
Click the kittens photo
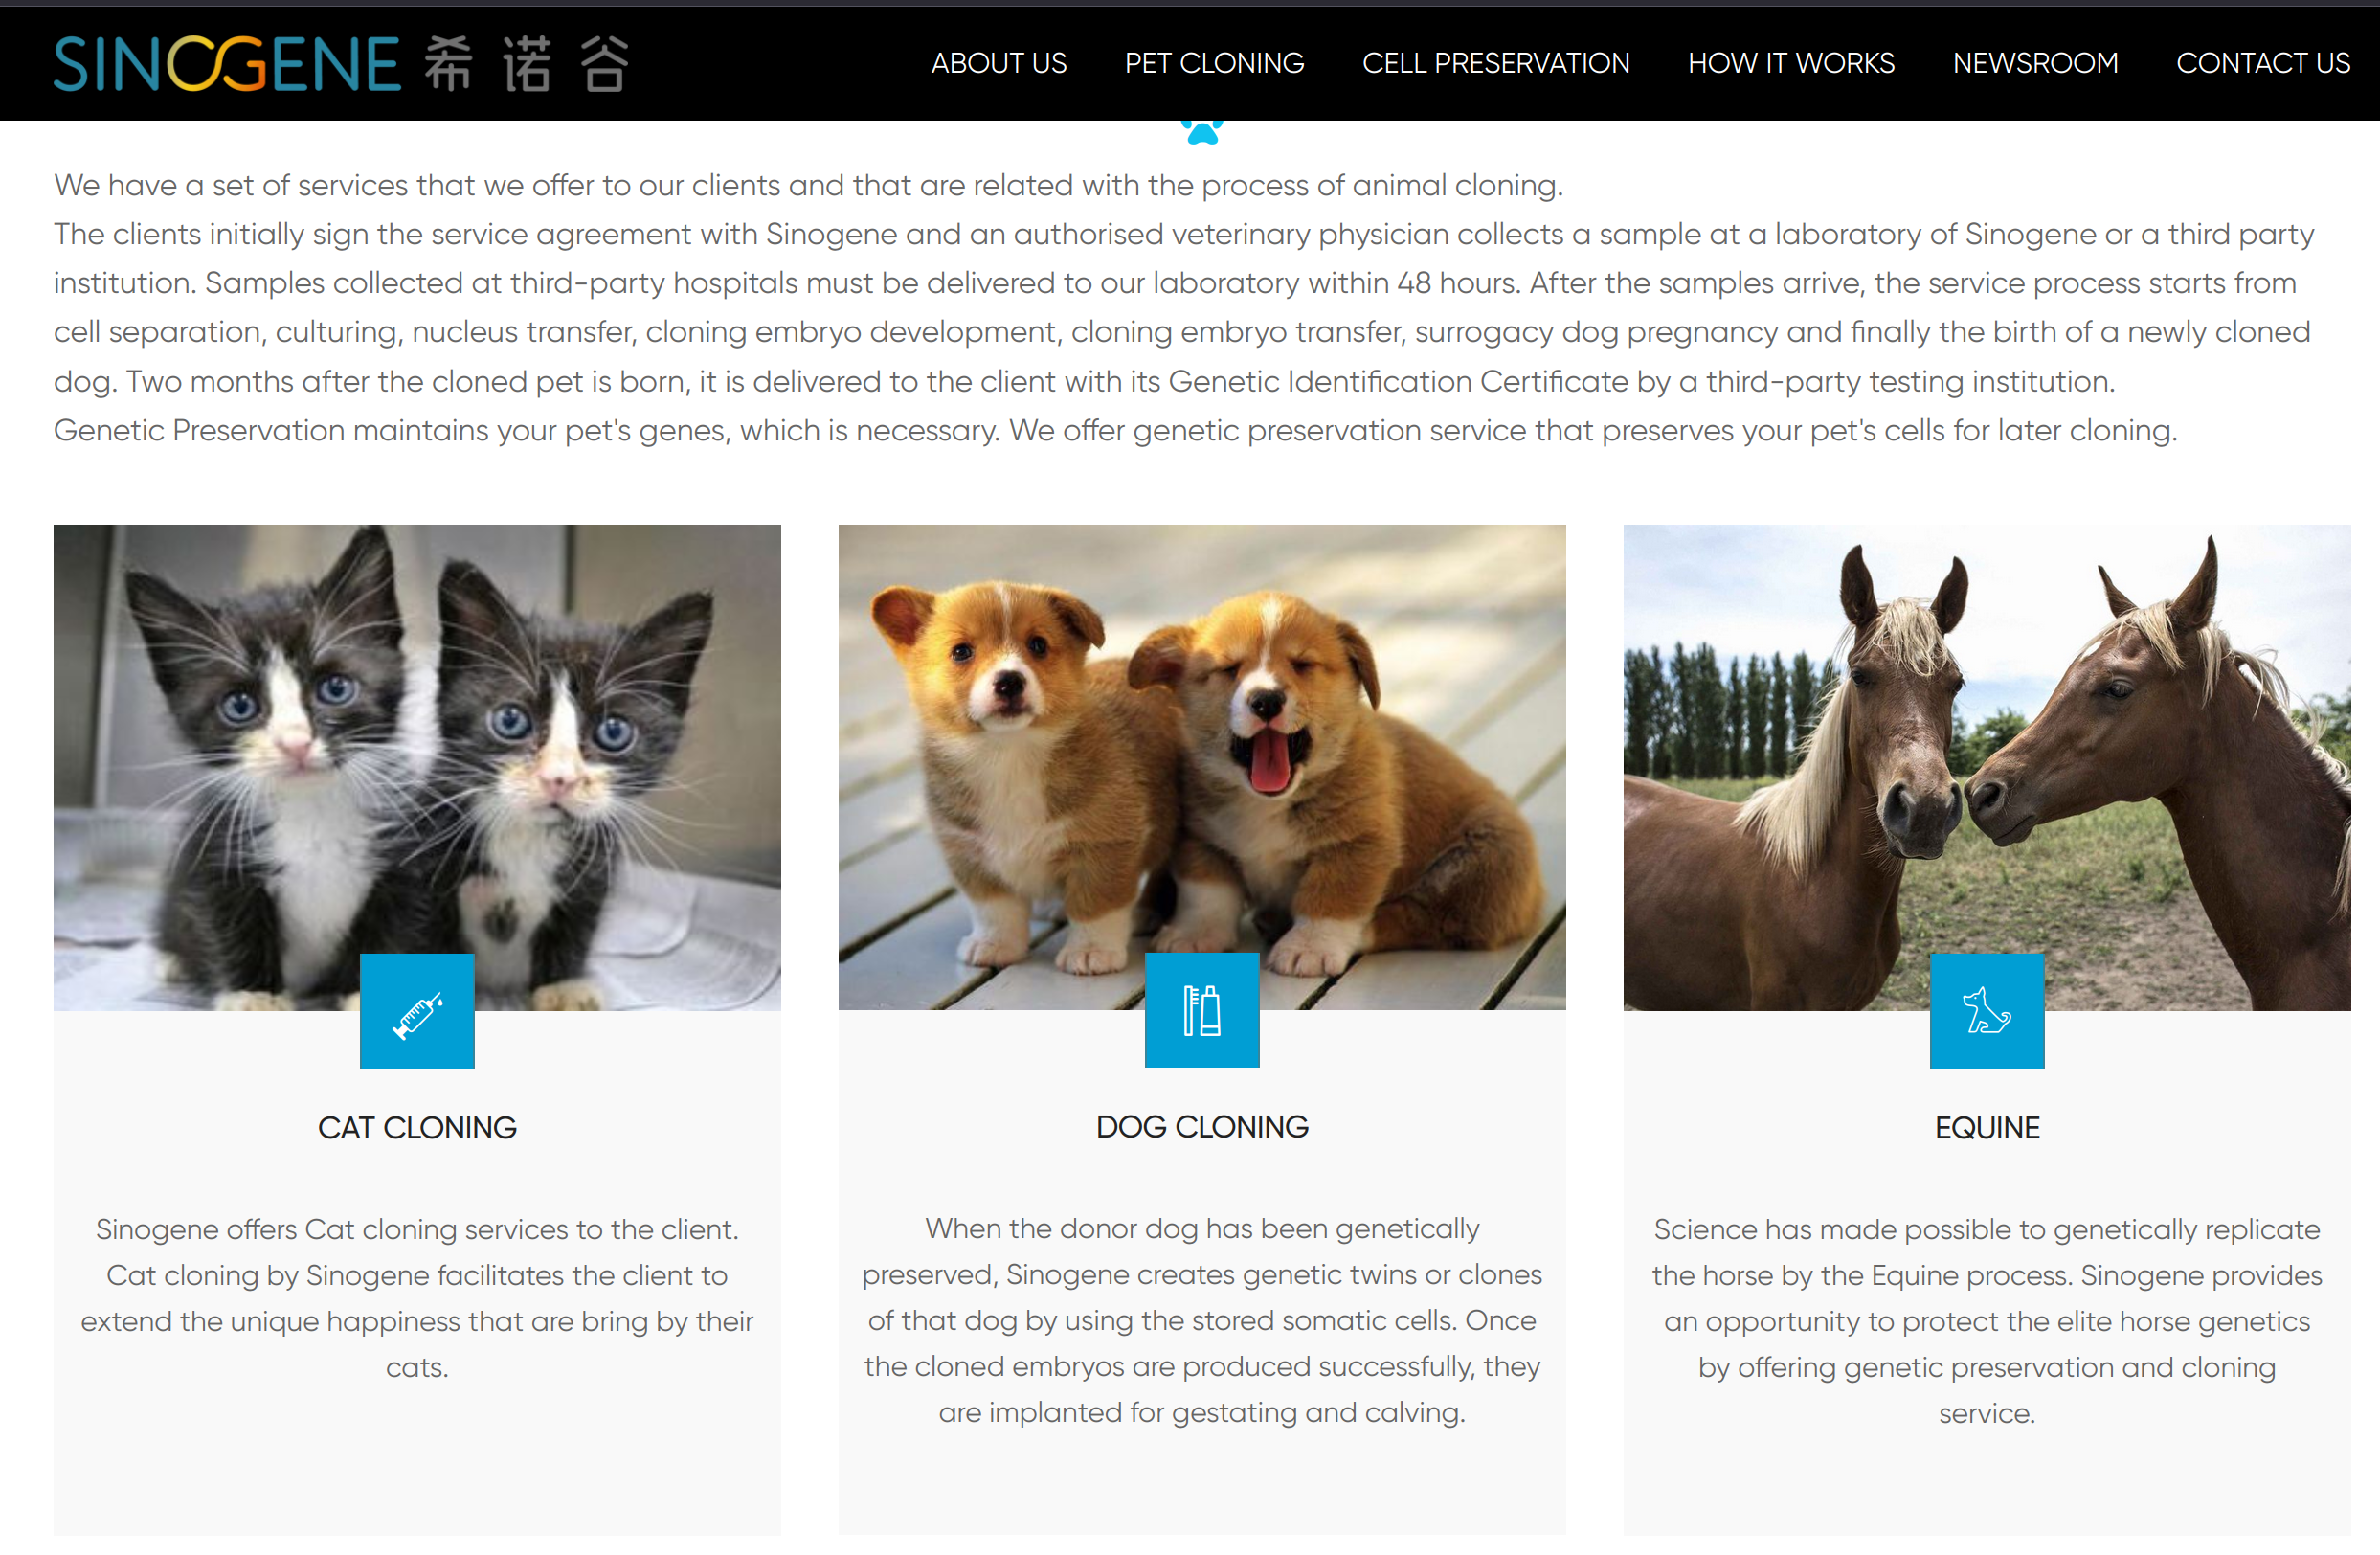pyautogui.click(x=417, y=768)
